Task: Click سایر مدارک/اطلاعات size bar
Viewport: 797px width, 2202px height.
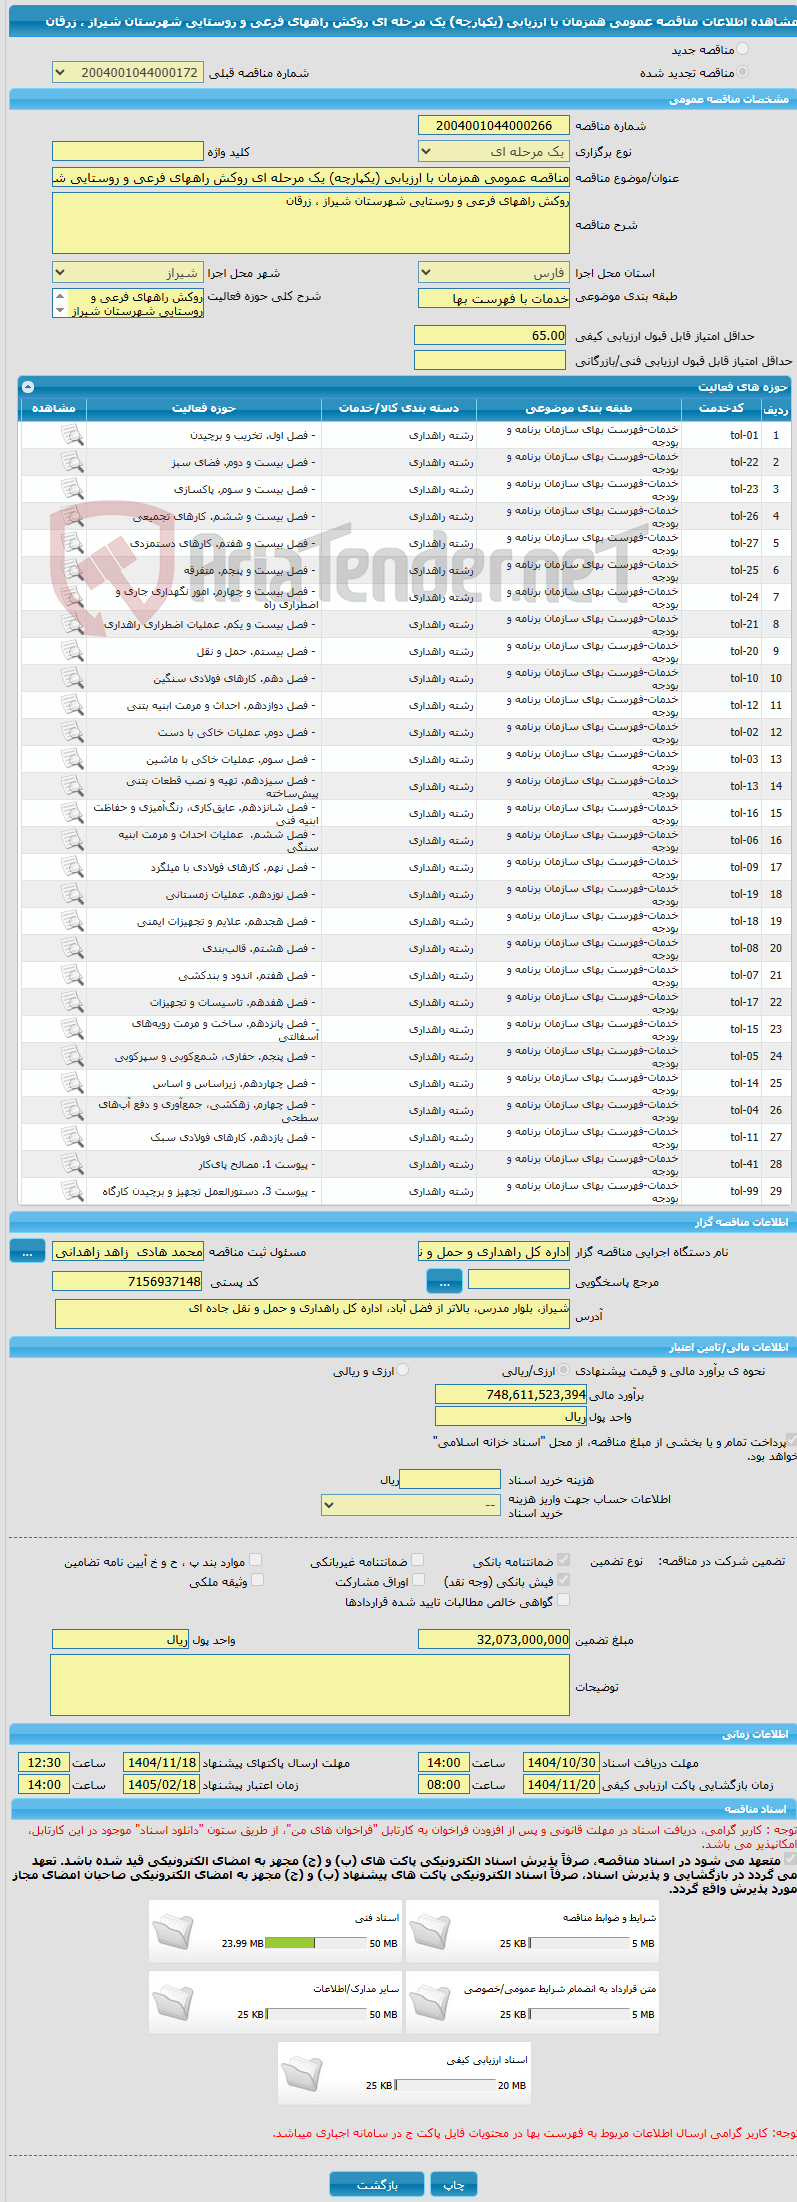Action: (x=316, y=2014)
